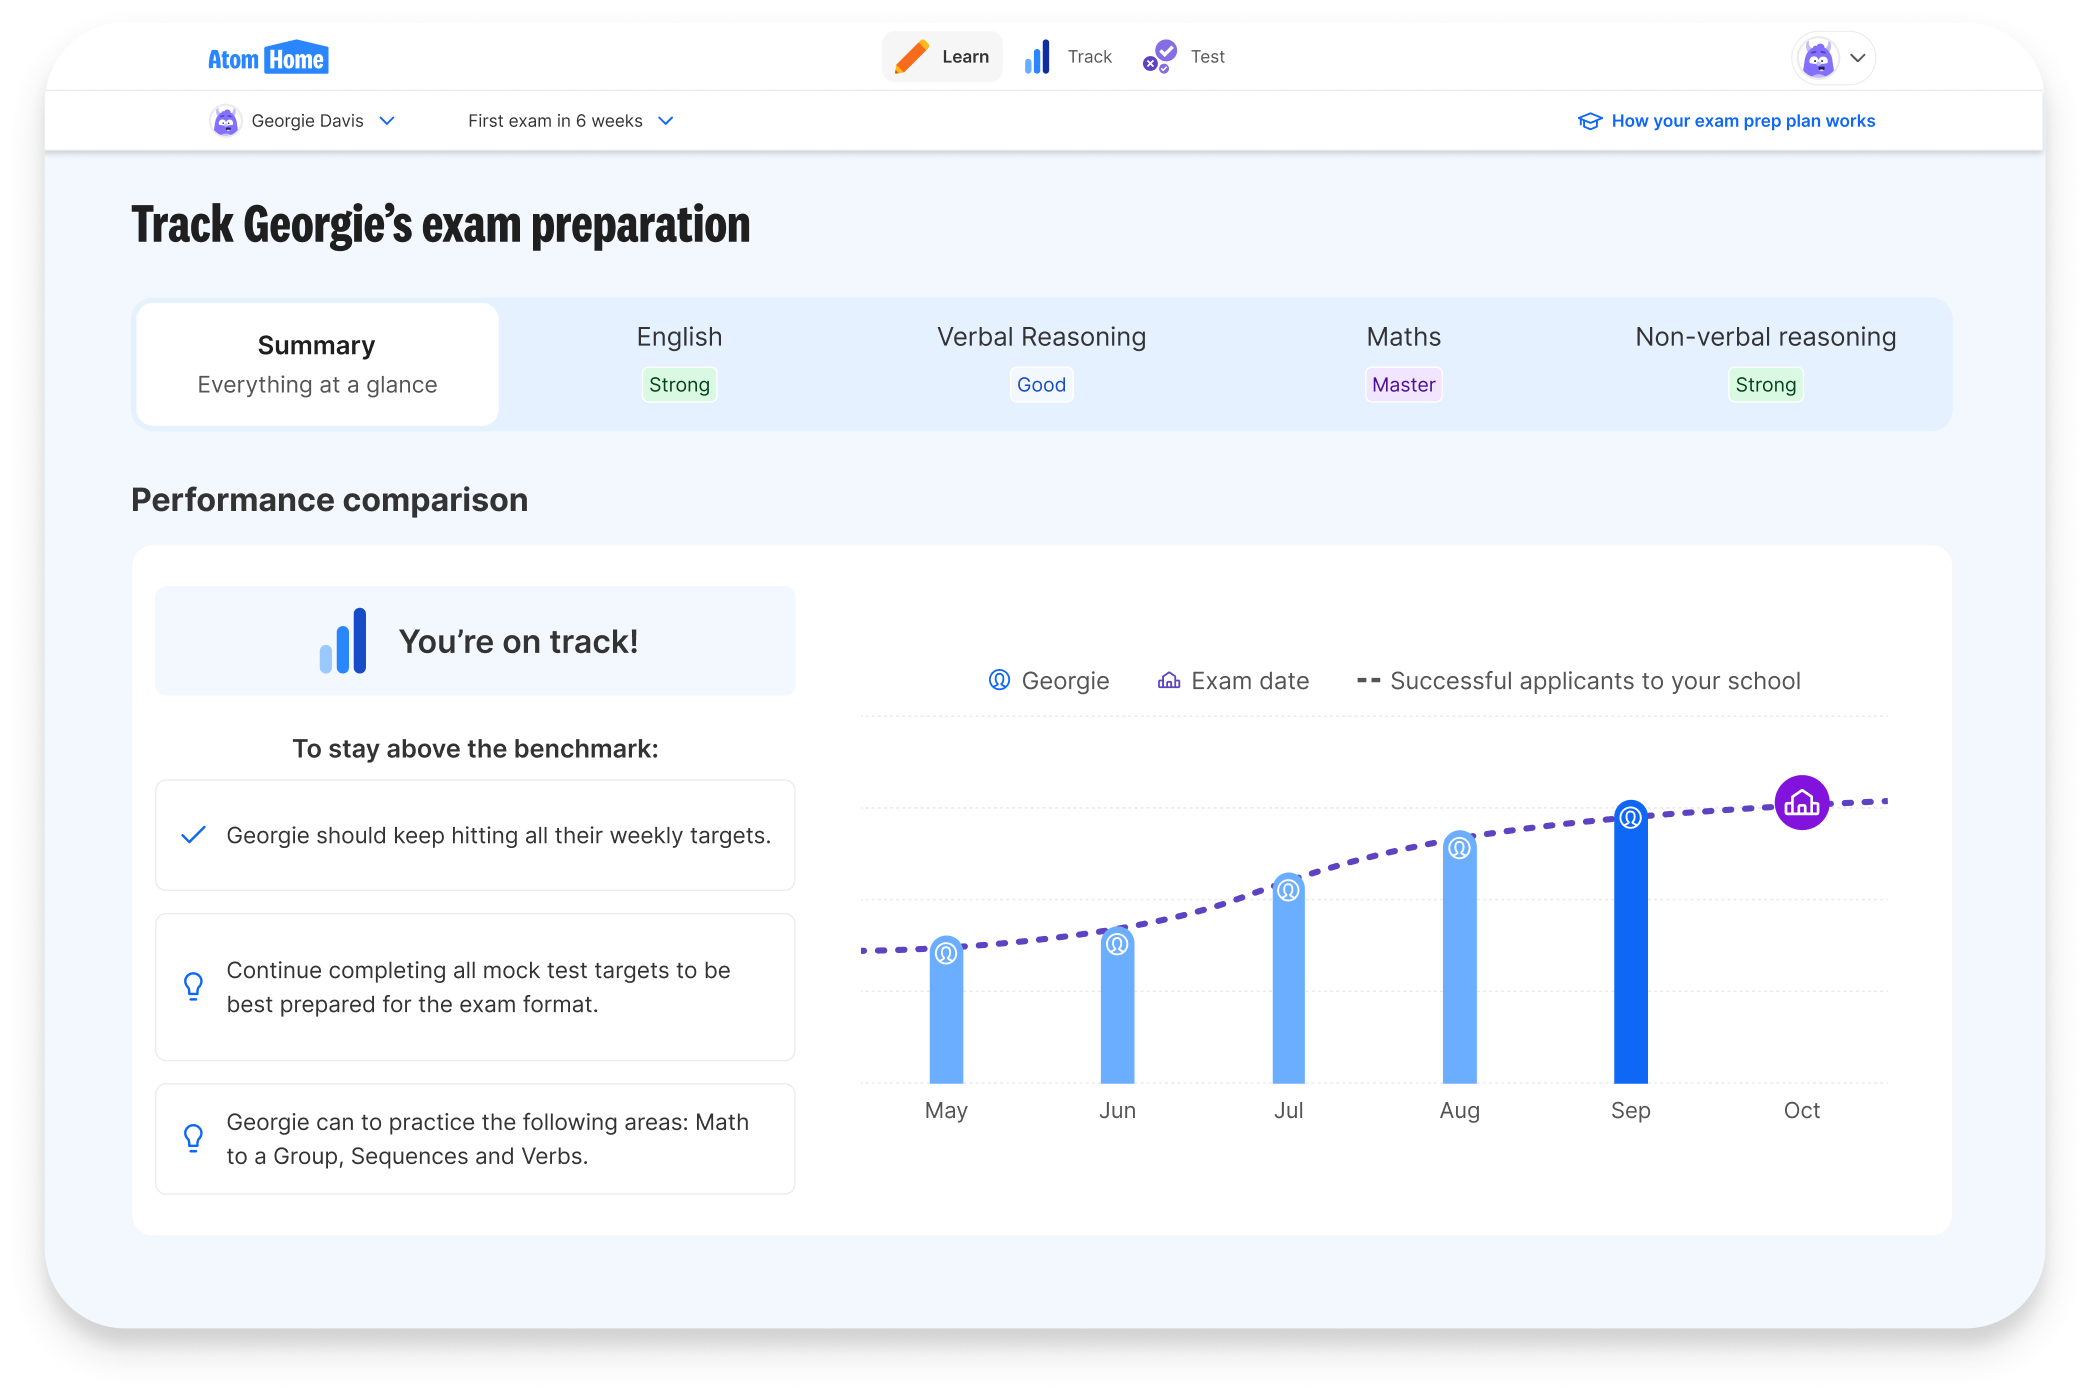Click Georgie's September score marker
The width and height of the screenshot is (2091, 1396).
(x=1630, y=817)
